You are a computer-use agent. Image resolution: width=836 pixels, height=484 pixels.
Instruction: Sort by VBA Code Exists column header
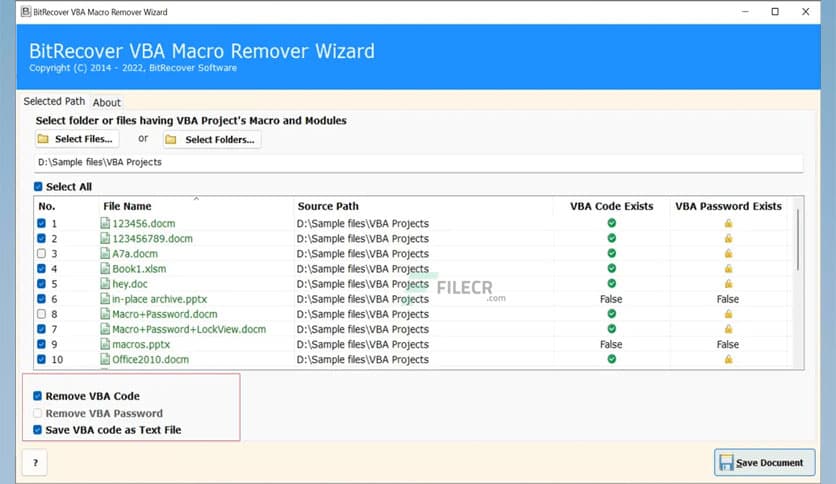coord(612,206)
